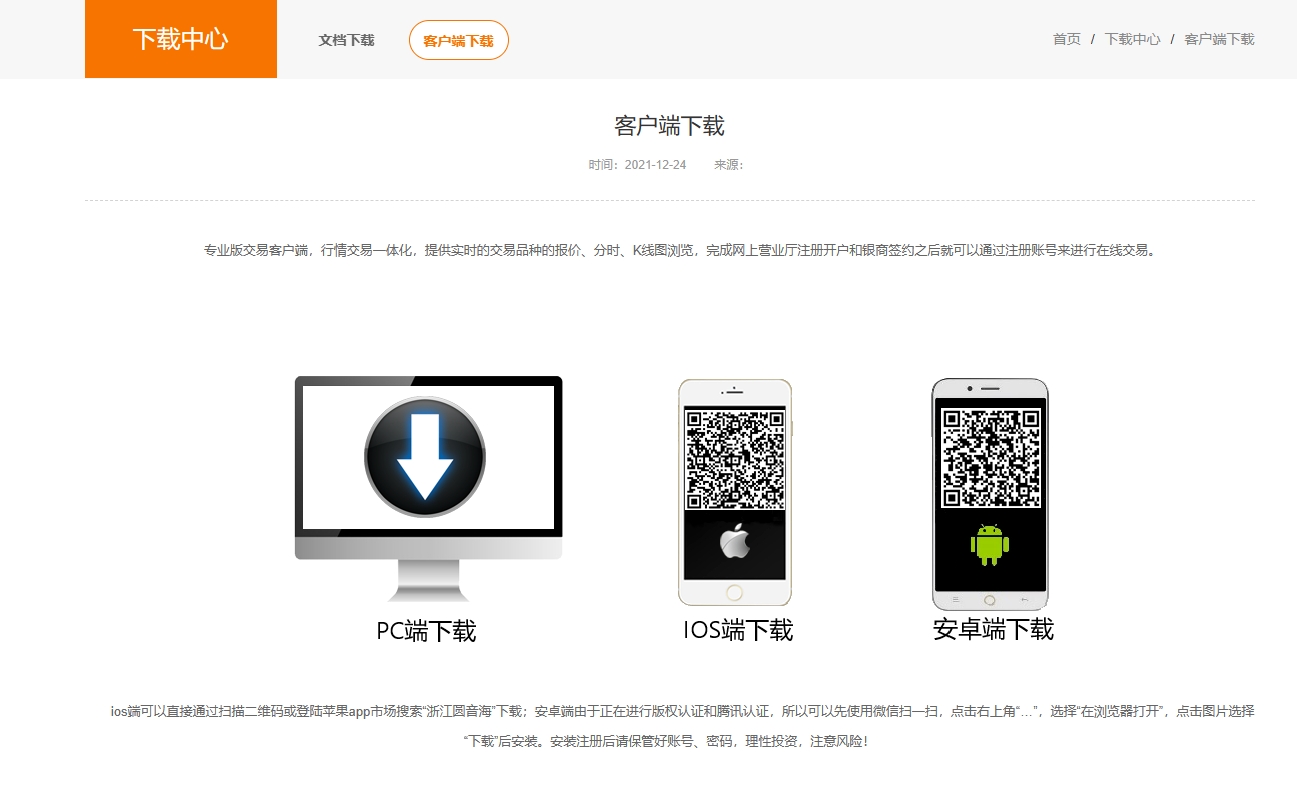This screenshot has width=1297, height=790.
Task: Click the green Android robot icon
Action: coord(990,544)
